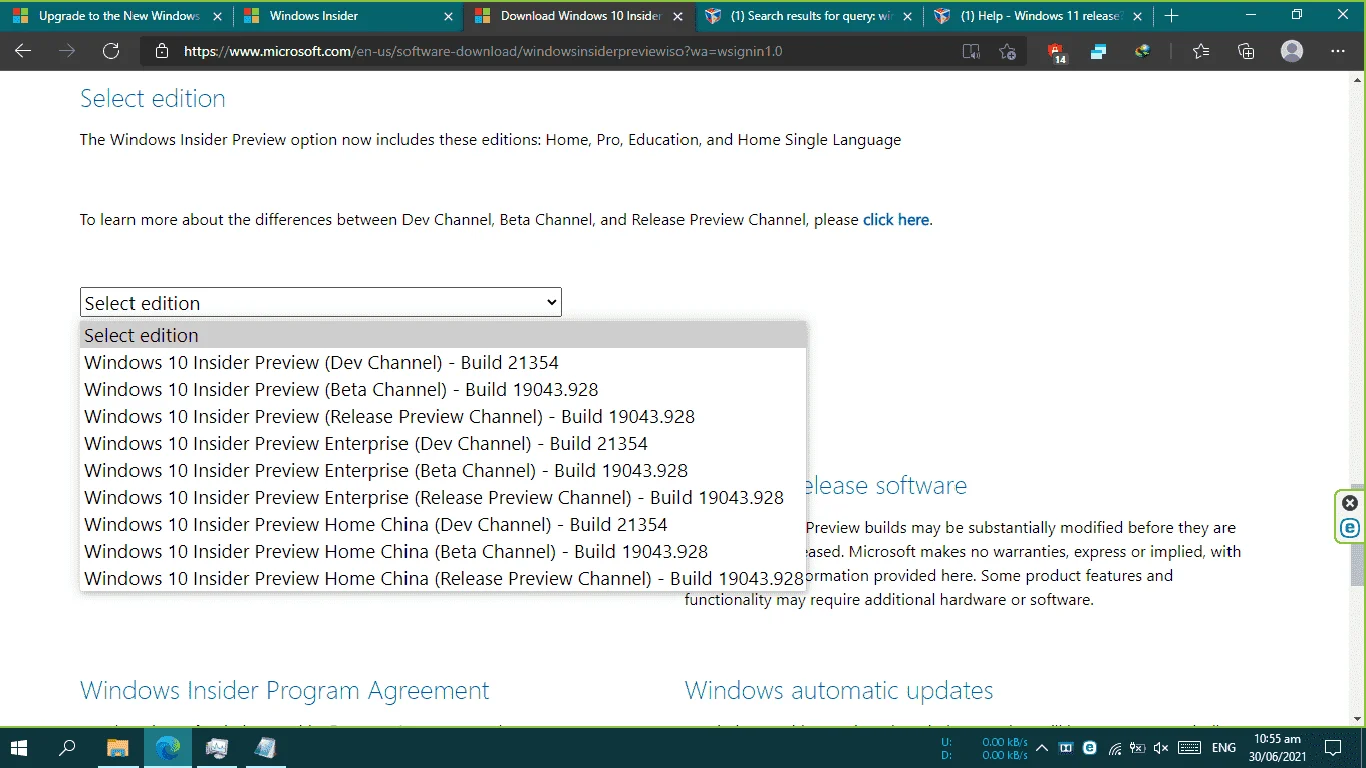Reload the current page

point(110,51)
